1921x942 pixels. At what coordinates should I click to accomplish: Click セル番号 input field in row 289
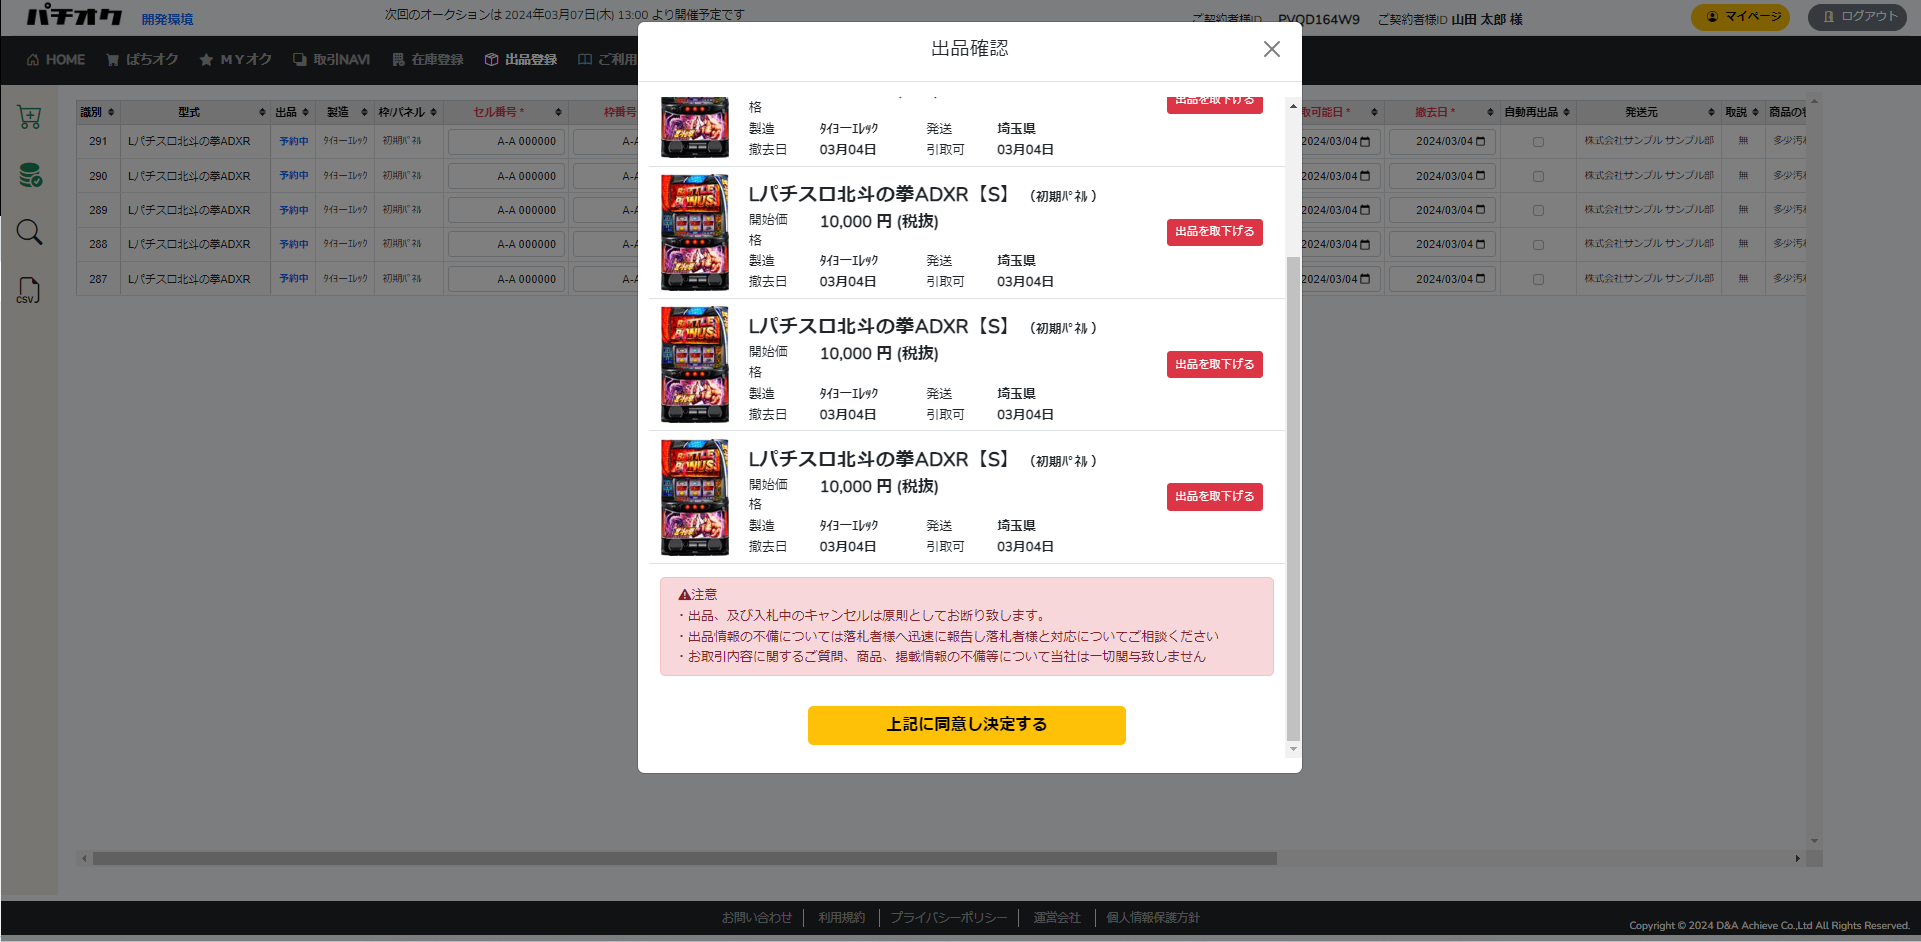506,211
